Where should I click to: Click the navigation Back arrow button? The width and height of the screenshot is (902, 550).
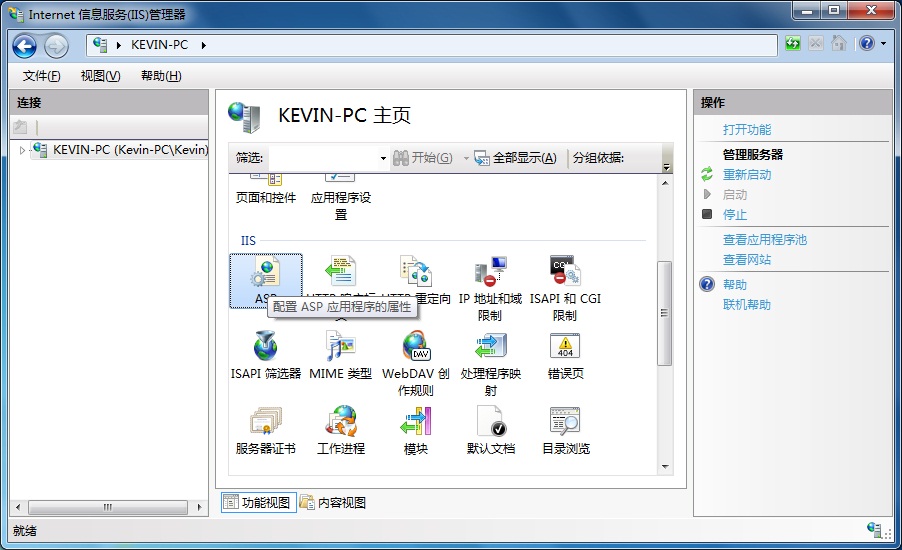pos(25,45)
